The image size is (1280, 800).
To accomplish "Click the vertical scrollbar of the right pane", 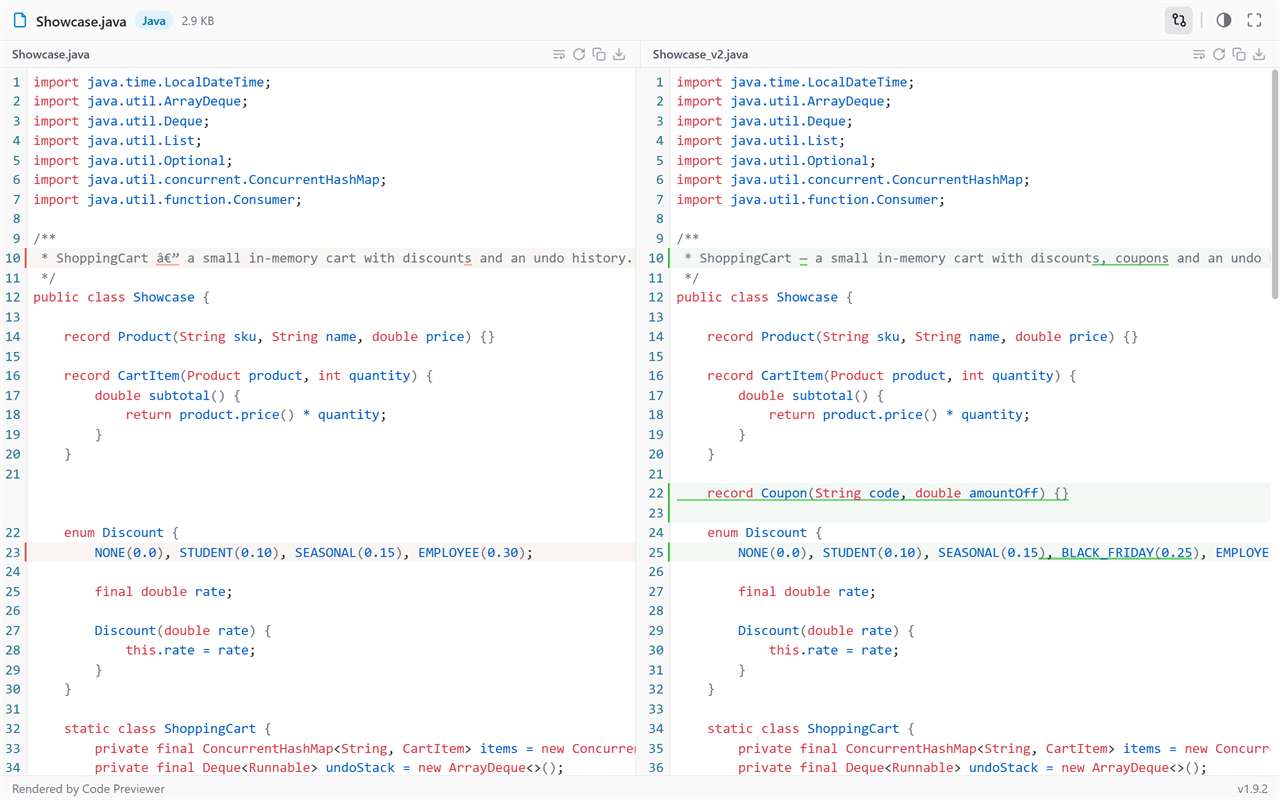I will 1274,184.
